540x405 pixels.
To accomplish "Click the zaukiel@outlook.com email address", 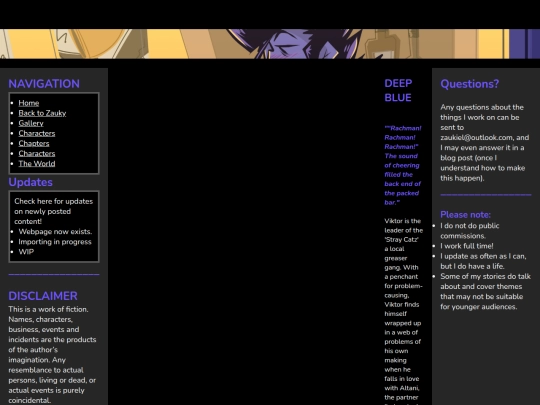I will click(x=476, y=137).
